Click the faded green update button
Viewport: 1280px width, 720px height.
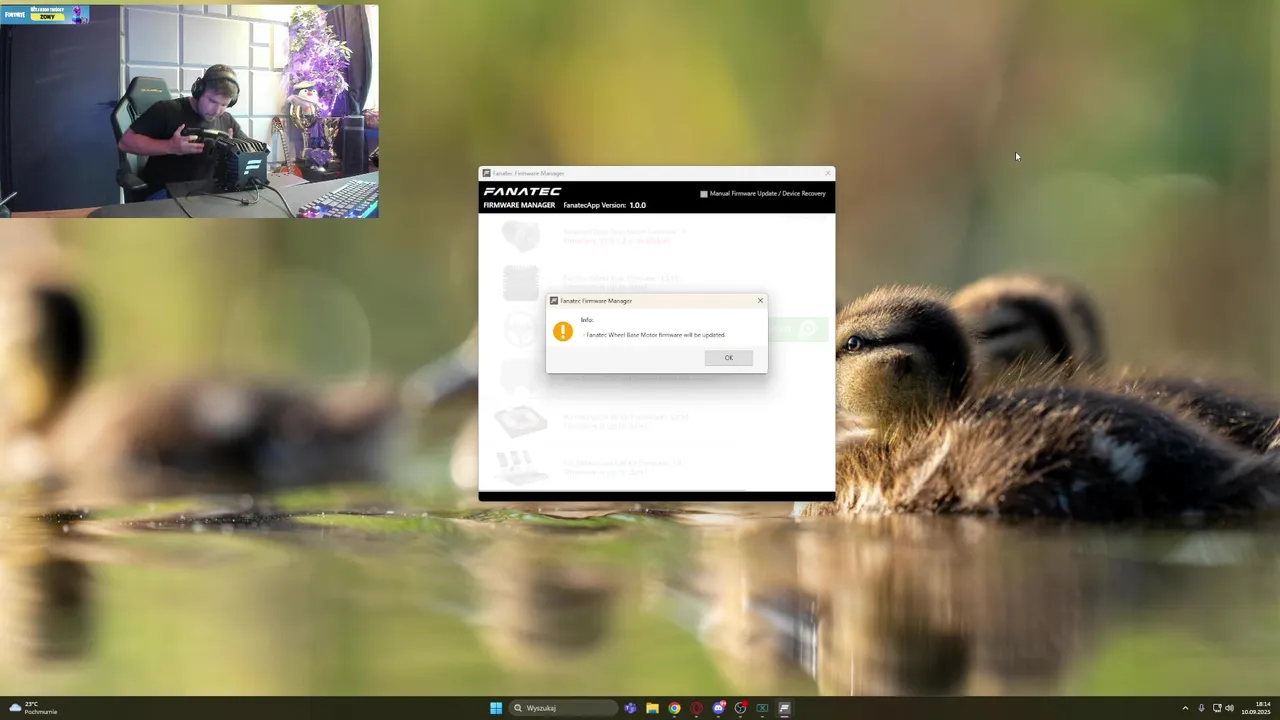pos(799,329)
